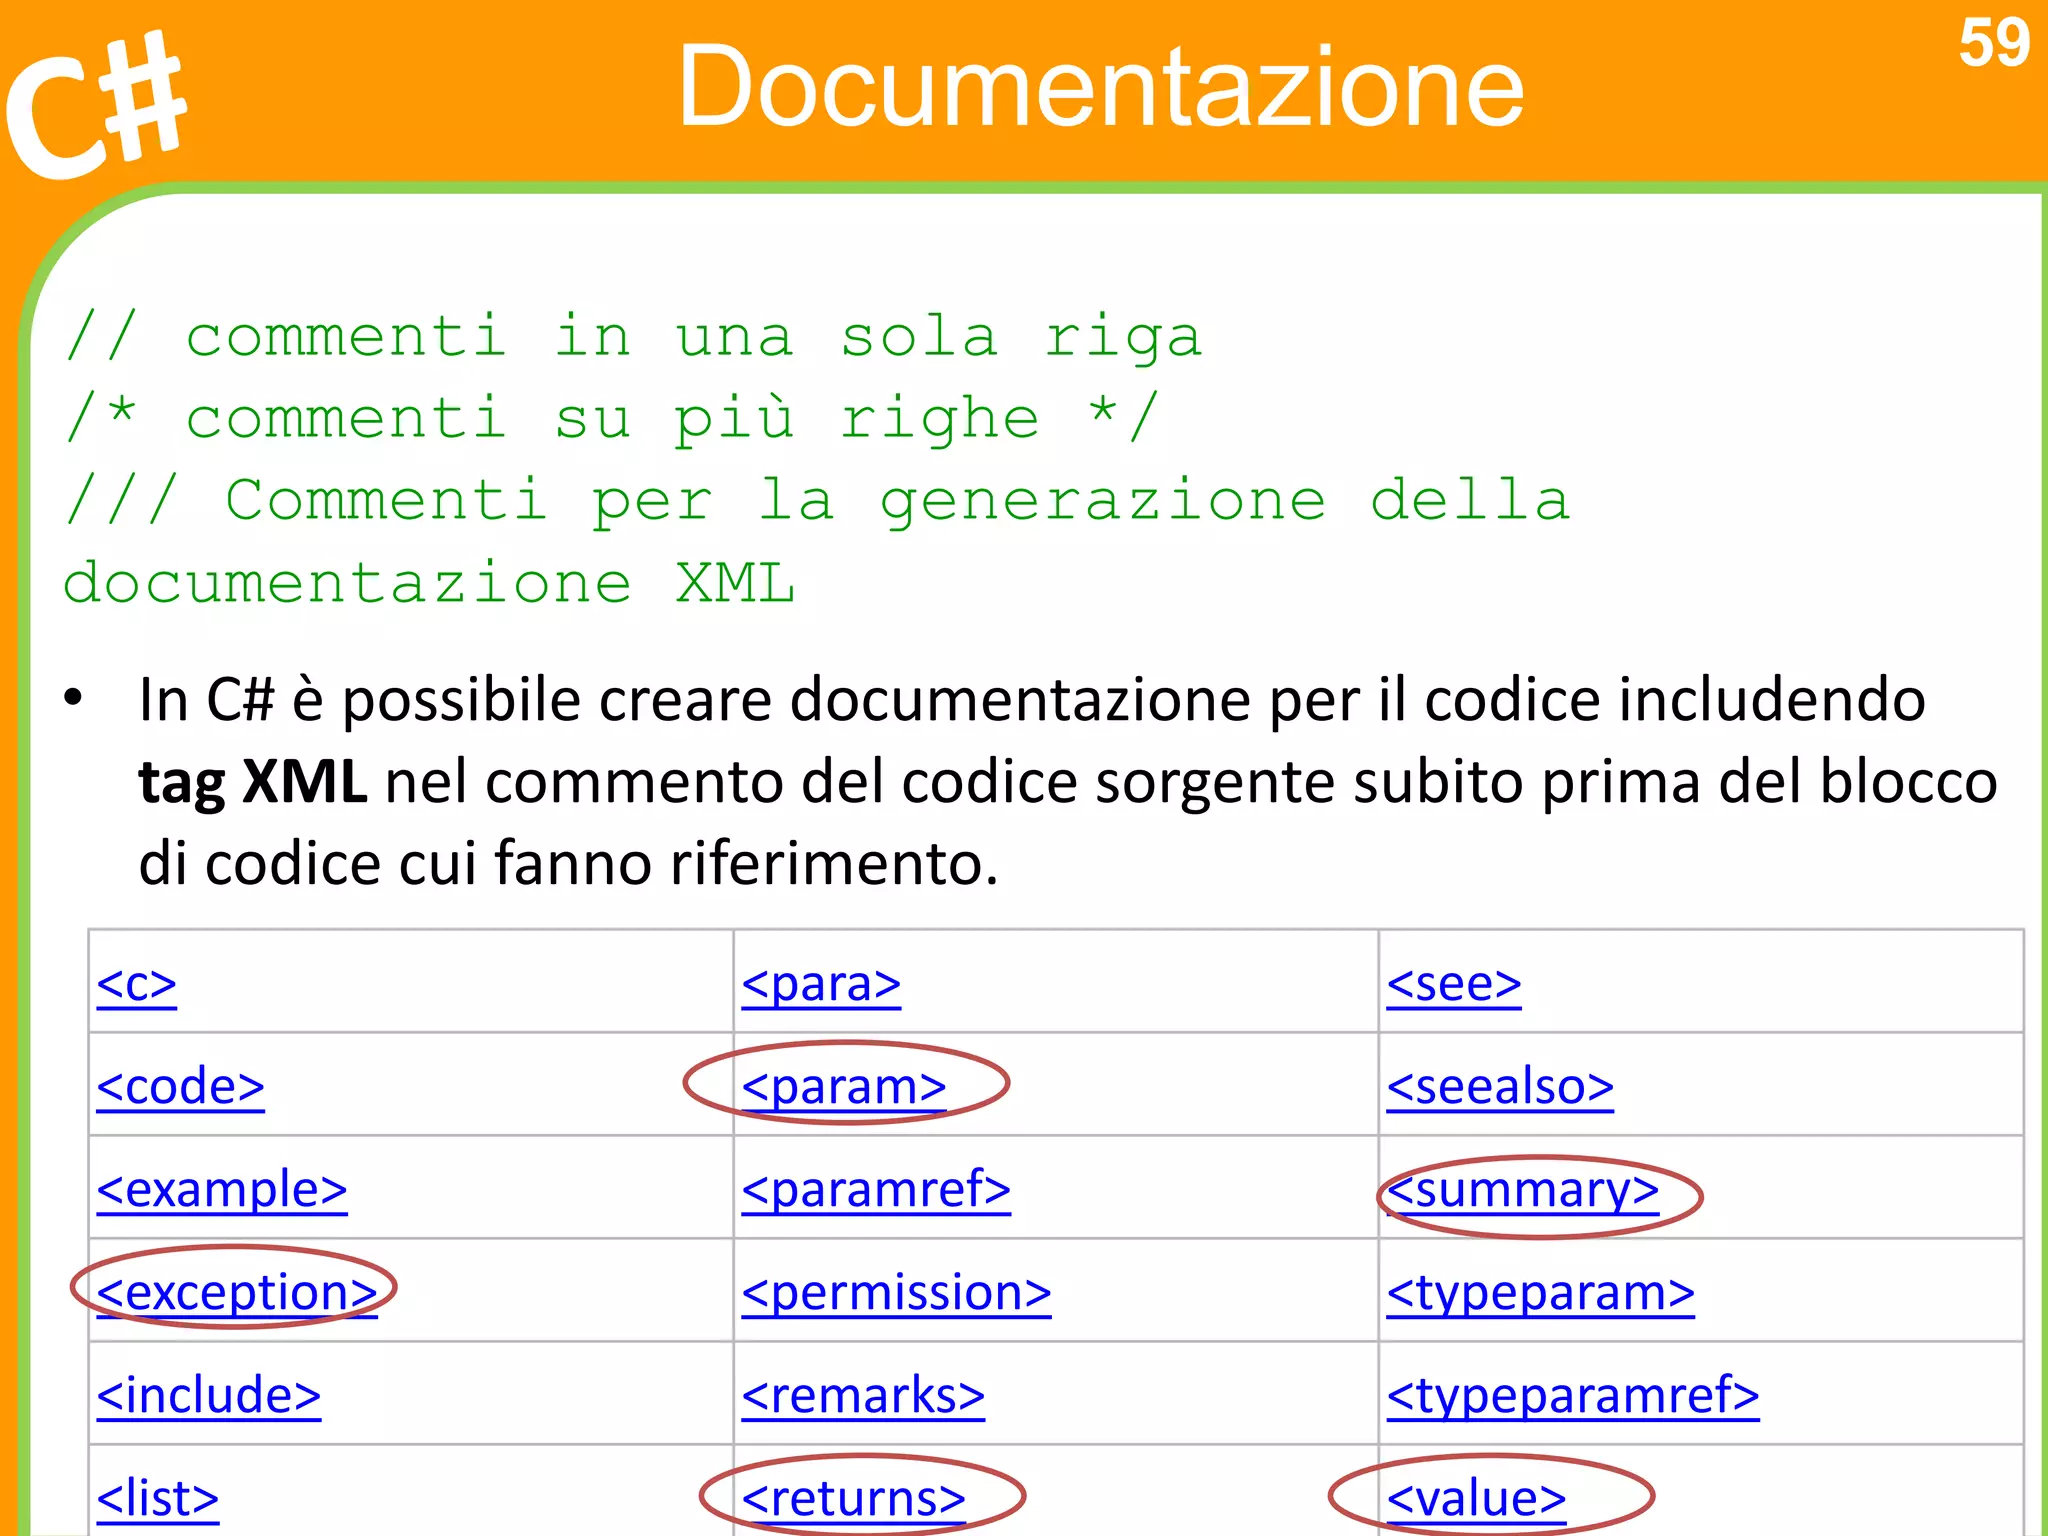
Task: Click the <include> tag link
Action: click(x=209, y=1395)
